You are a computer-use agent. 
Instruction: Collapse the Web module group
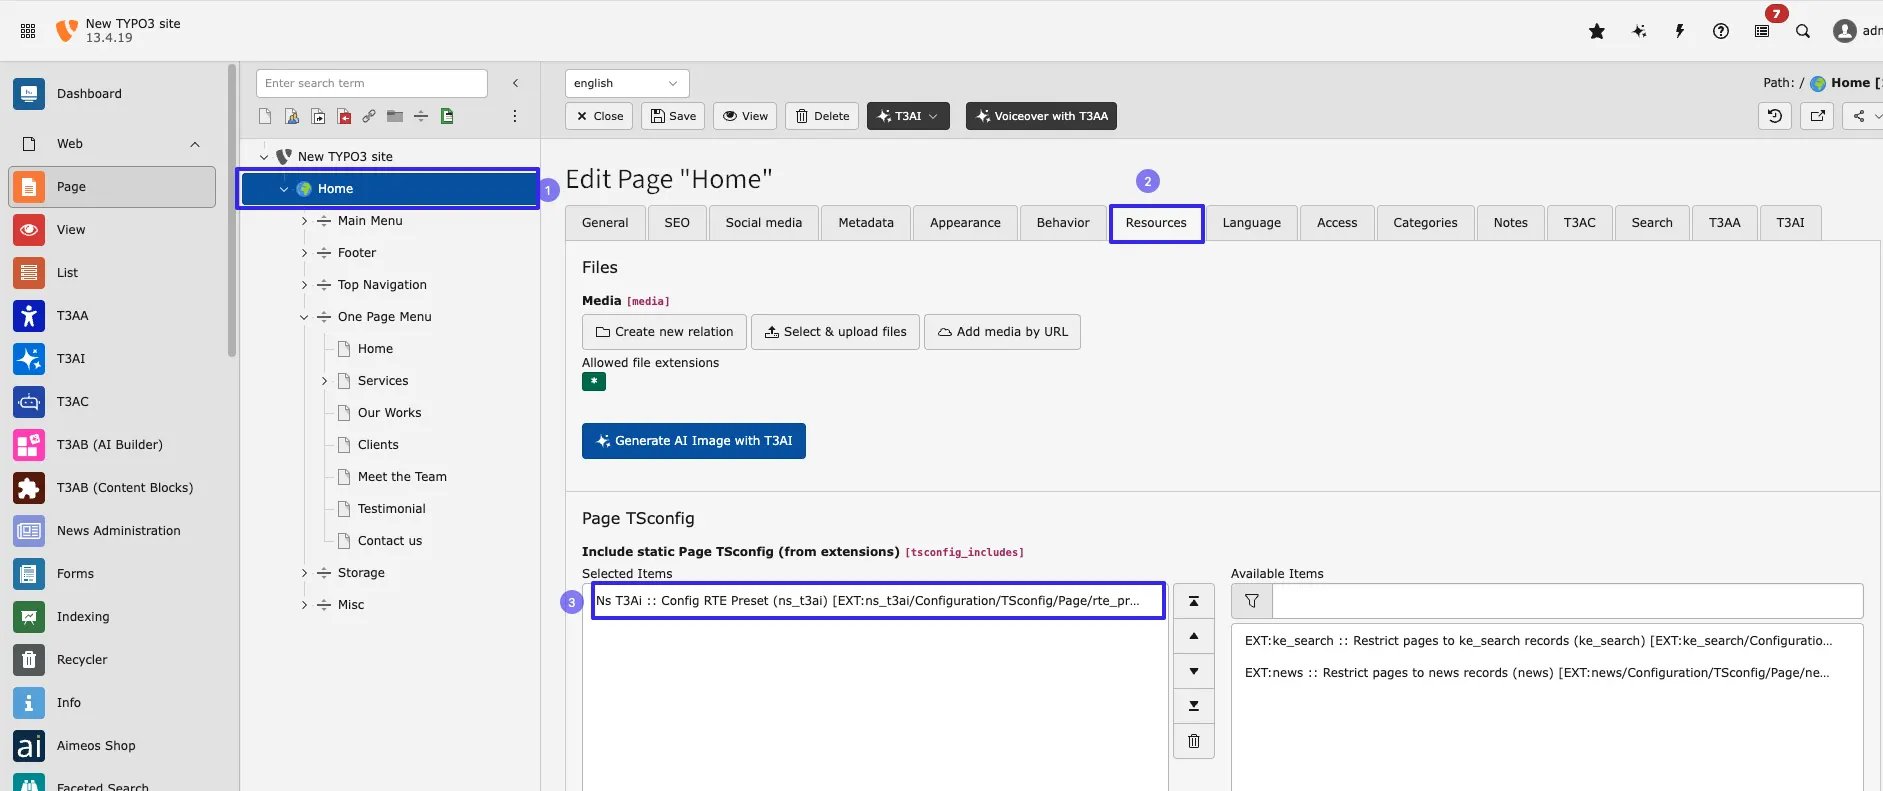pos(195,144)
